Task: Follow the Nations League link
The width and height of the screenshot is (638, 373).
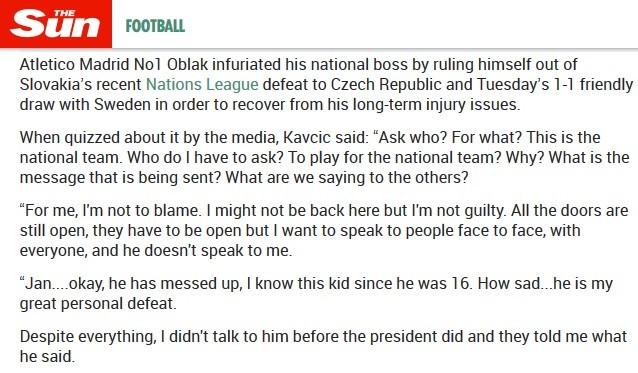Action: pyautogui.click(x=202, y=85)
